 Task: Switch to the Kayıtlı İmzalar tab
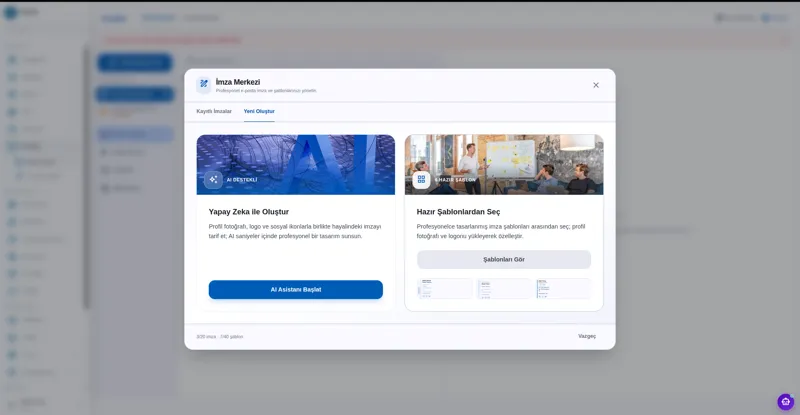(x=214, y=111)
